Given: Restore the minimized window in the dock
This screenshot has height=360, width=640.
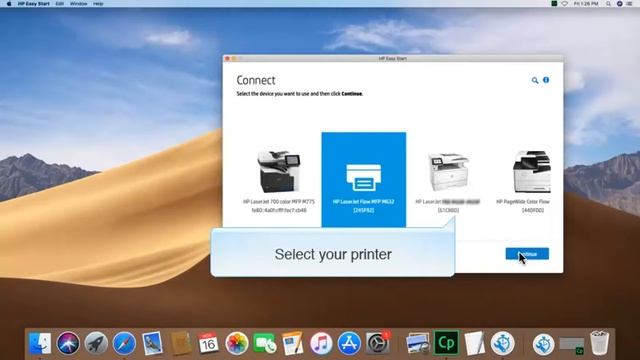Looking at the screenshot, I should coord(571,345).
